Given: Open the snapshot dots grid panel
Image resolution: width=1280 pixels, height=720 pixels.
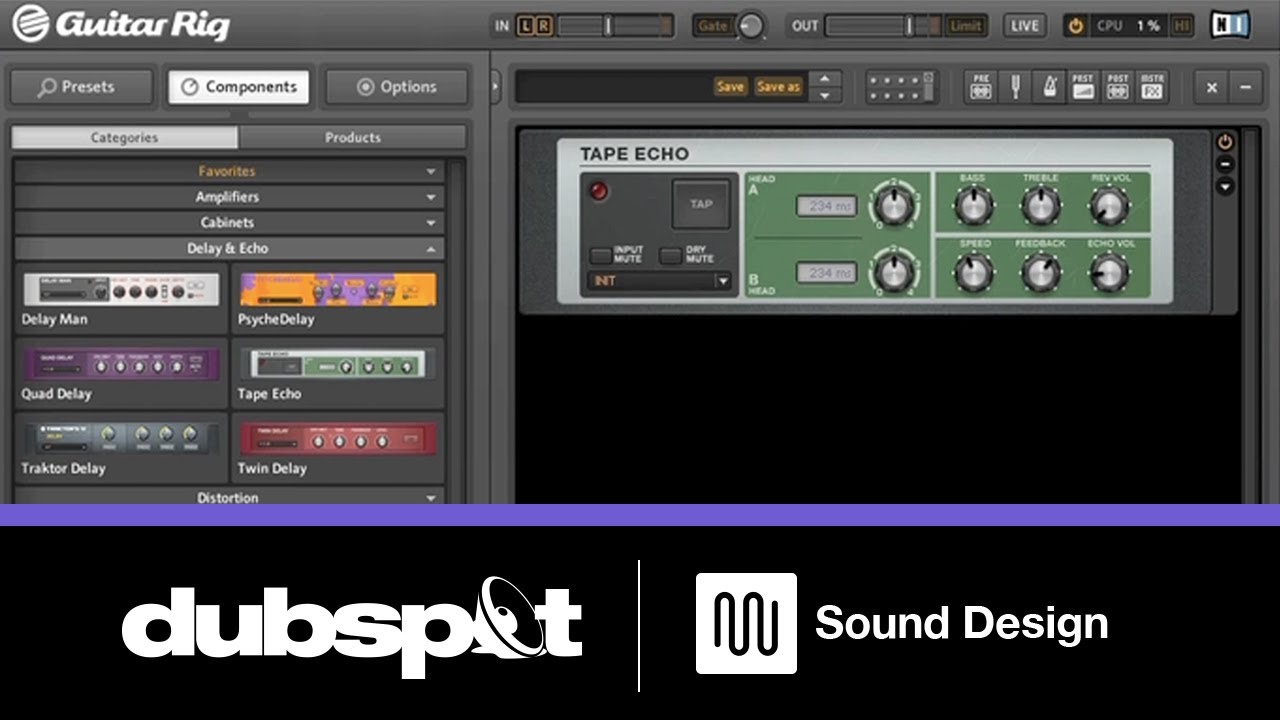Looking at the screenshot, I should [901, 87].
